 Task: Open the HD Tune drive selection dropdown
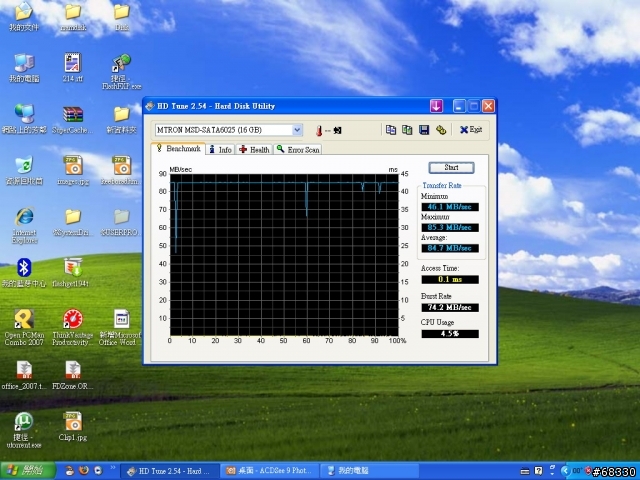point(297,130)
